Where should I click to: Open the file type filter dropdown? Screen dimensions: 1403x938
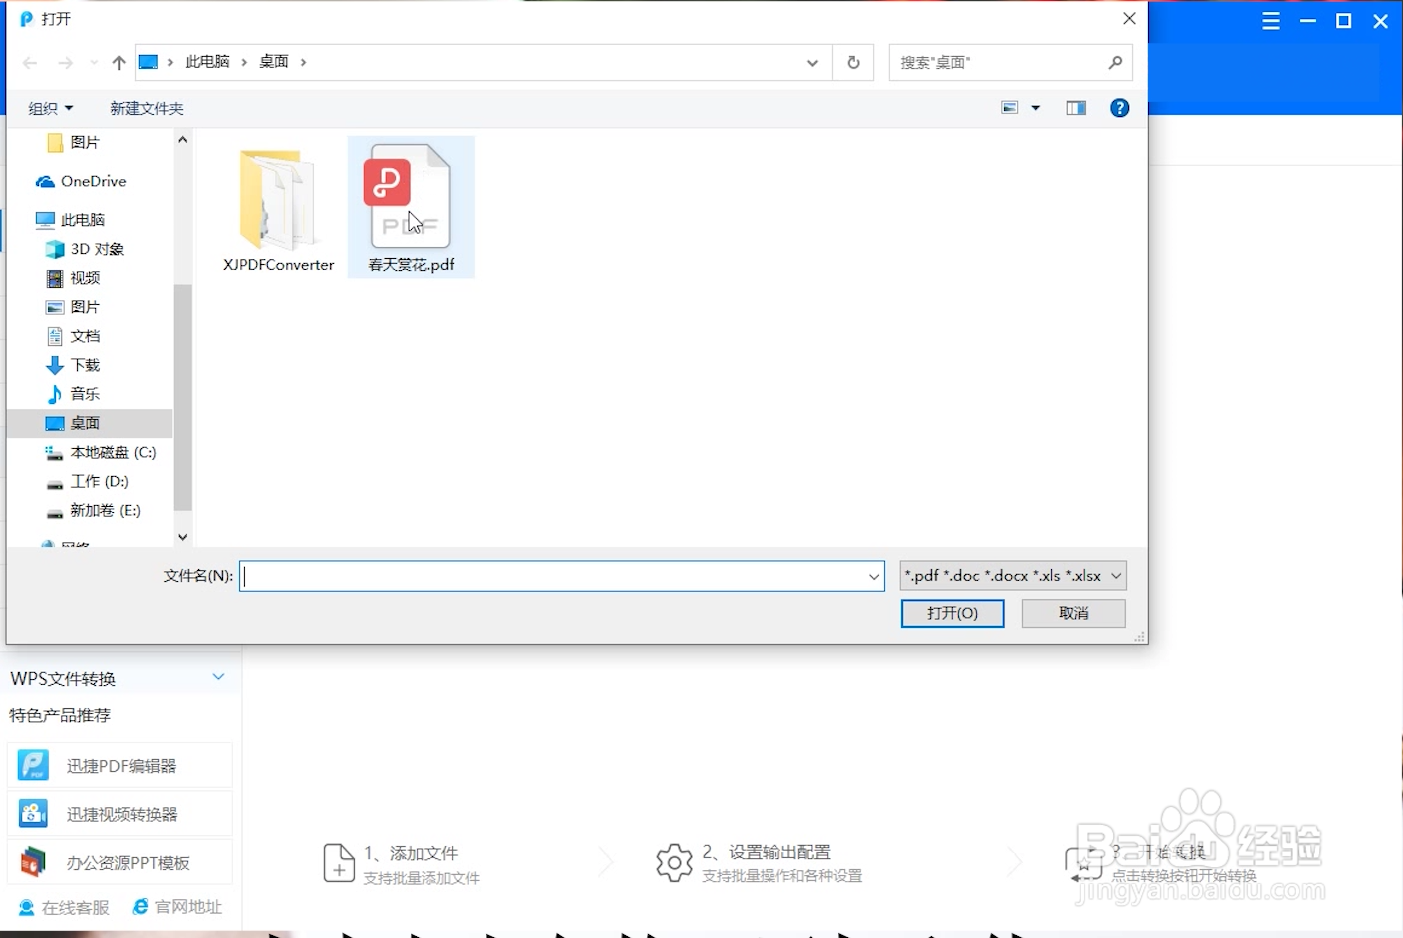pyautogui.click(x=1012, y=575)
